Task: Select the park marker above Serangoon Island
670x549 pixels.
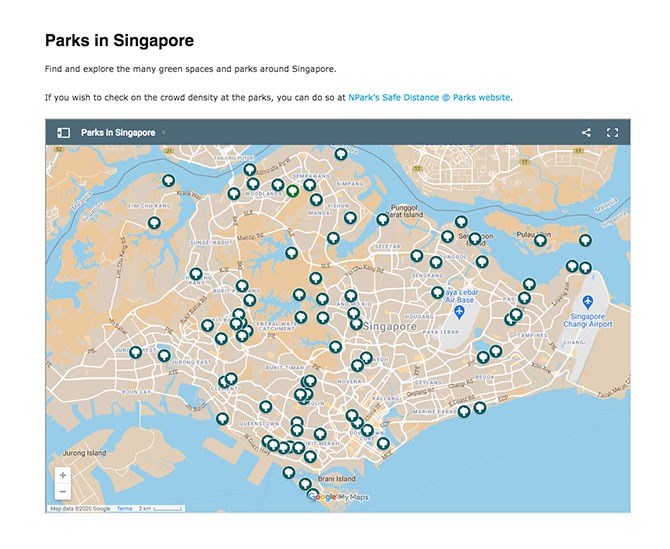Action: (461, 222)
